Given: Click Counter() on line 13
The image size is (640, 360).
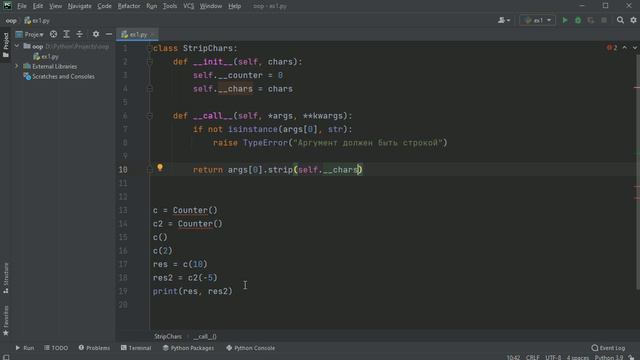Looking at the screenshot, I should coord(195,210).
